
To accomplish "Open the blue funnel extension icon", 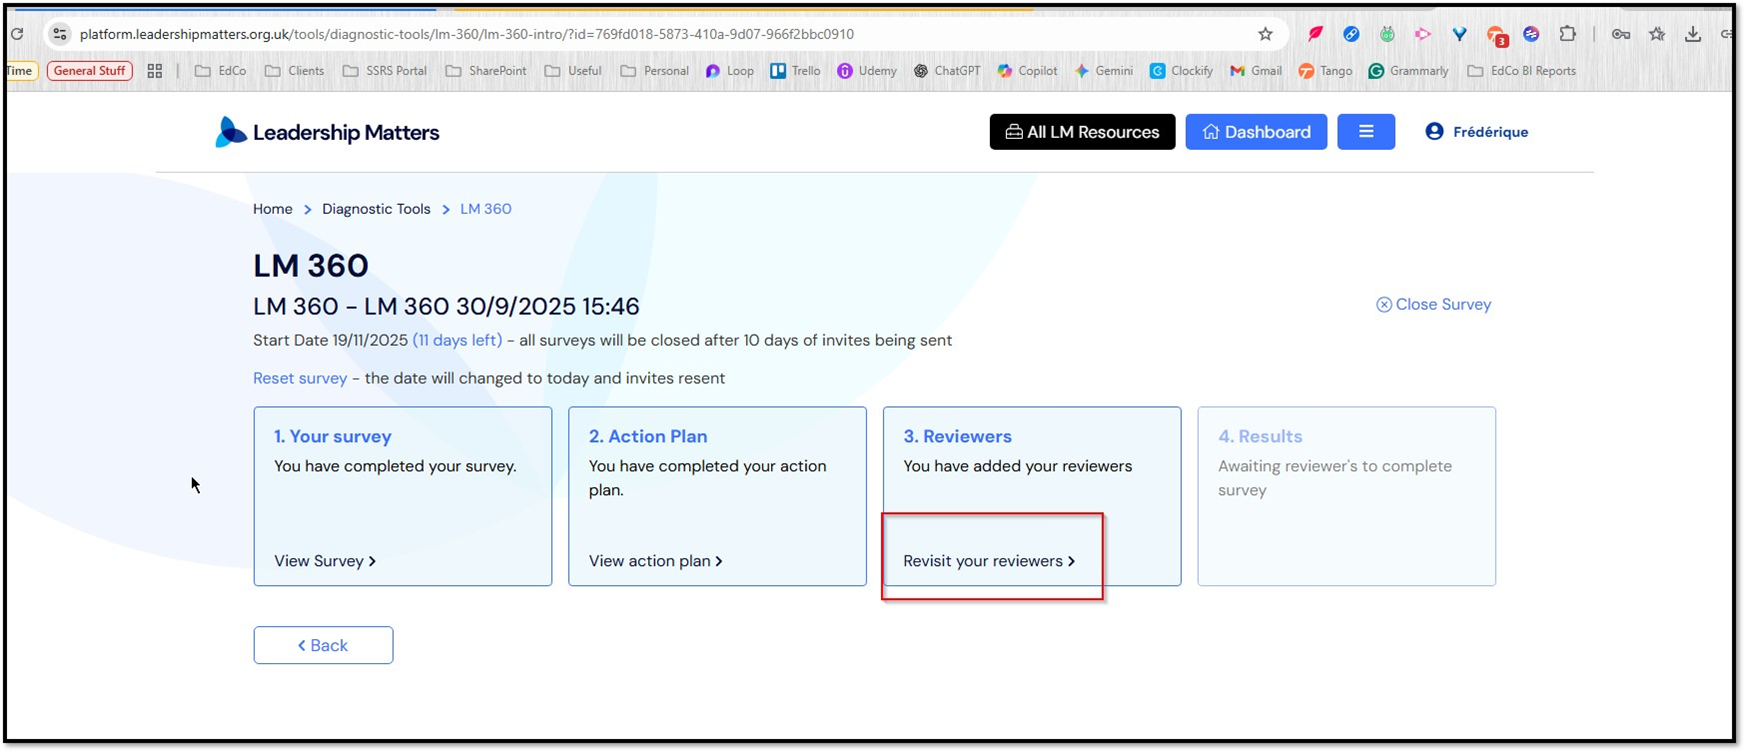I will [1460, 34].
